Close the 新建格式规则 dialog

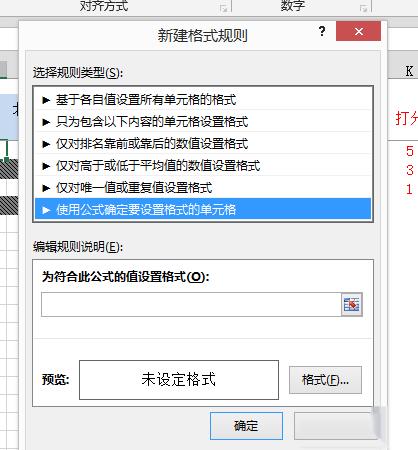(358, 31)
